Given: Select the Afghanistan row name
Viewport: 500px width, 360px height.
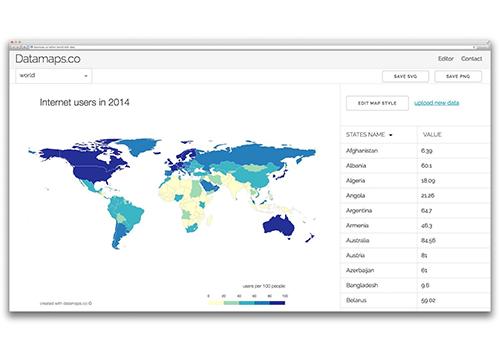Looking at the screenshot, I should point(362,151).
